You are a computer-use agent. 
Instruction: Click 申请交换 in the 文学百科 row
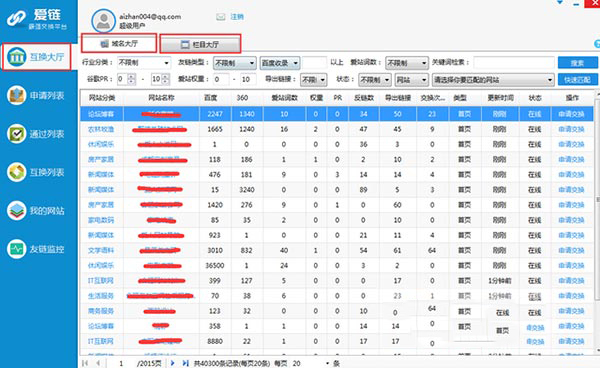[x=571, y=251]
